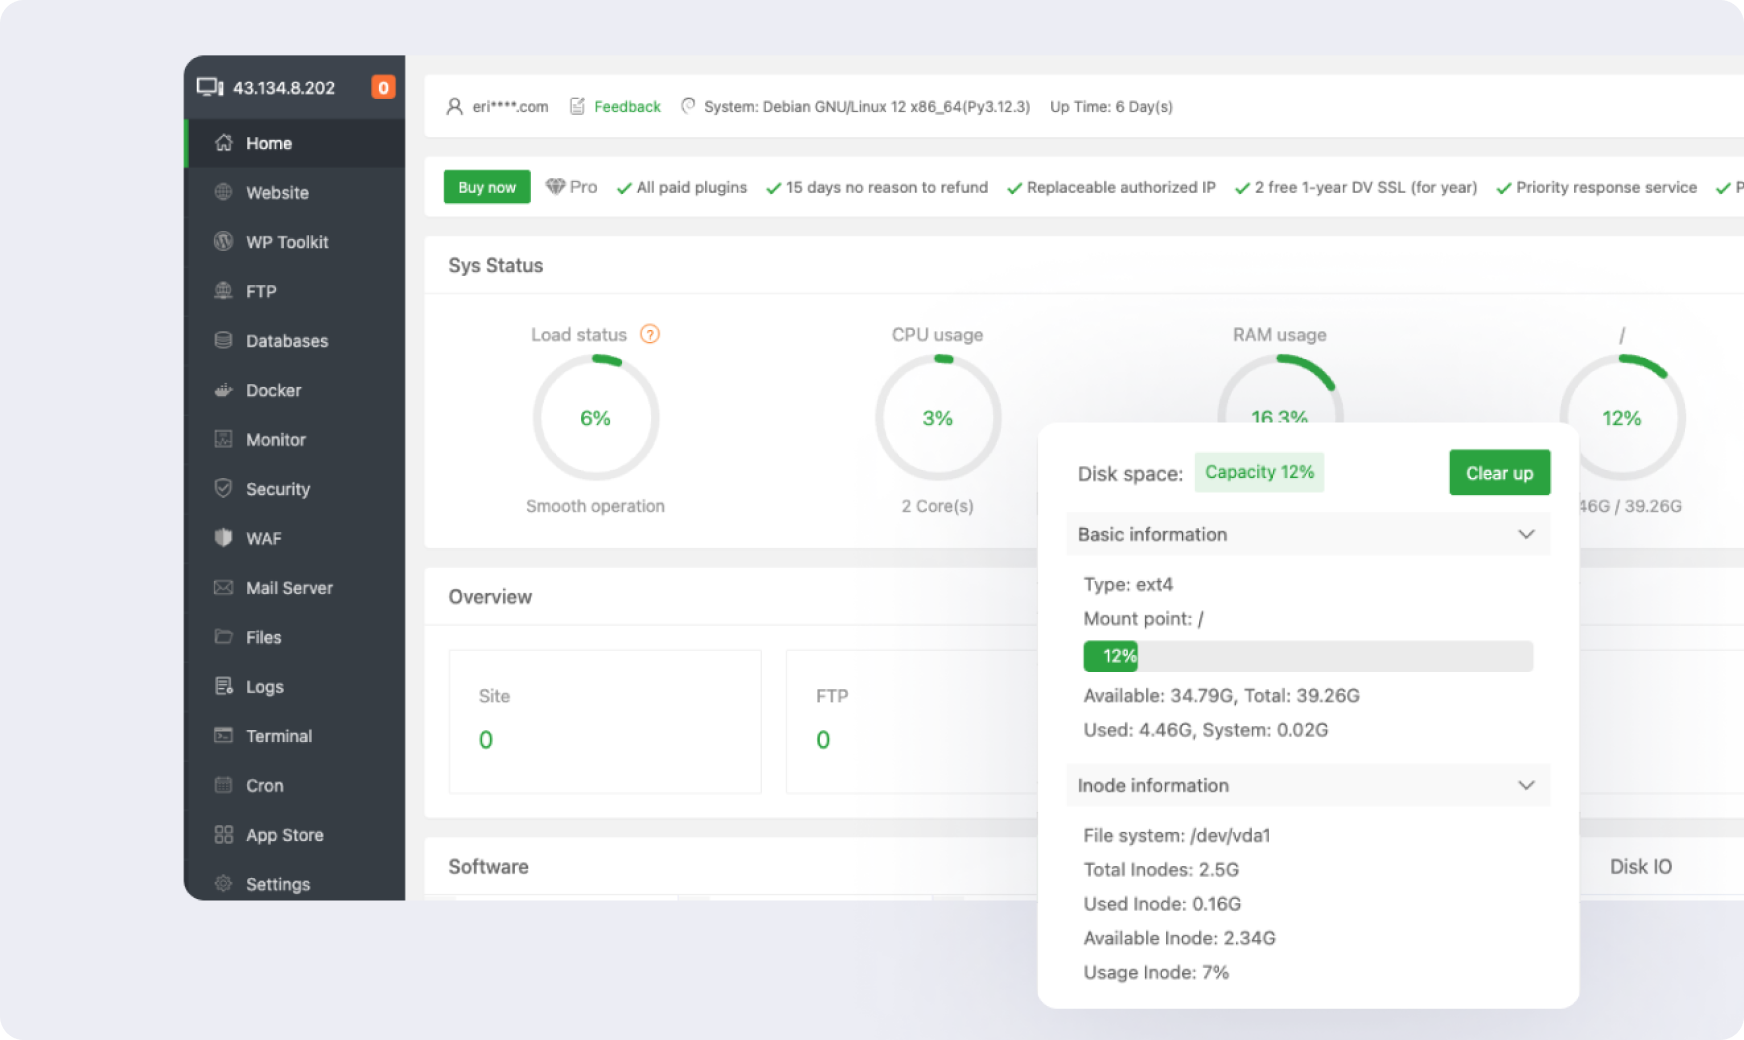Click the 12% disk usage progress bar
The width and height of the screenshot is (1744, 1040).
pyautogui.click(x=1307, y=656)
